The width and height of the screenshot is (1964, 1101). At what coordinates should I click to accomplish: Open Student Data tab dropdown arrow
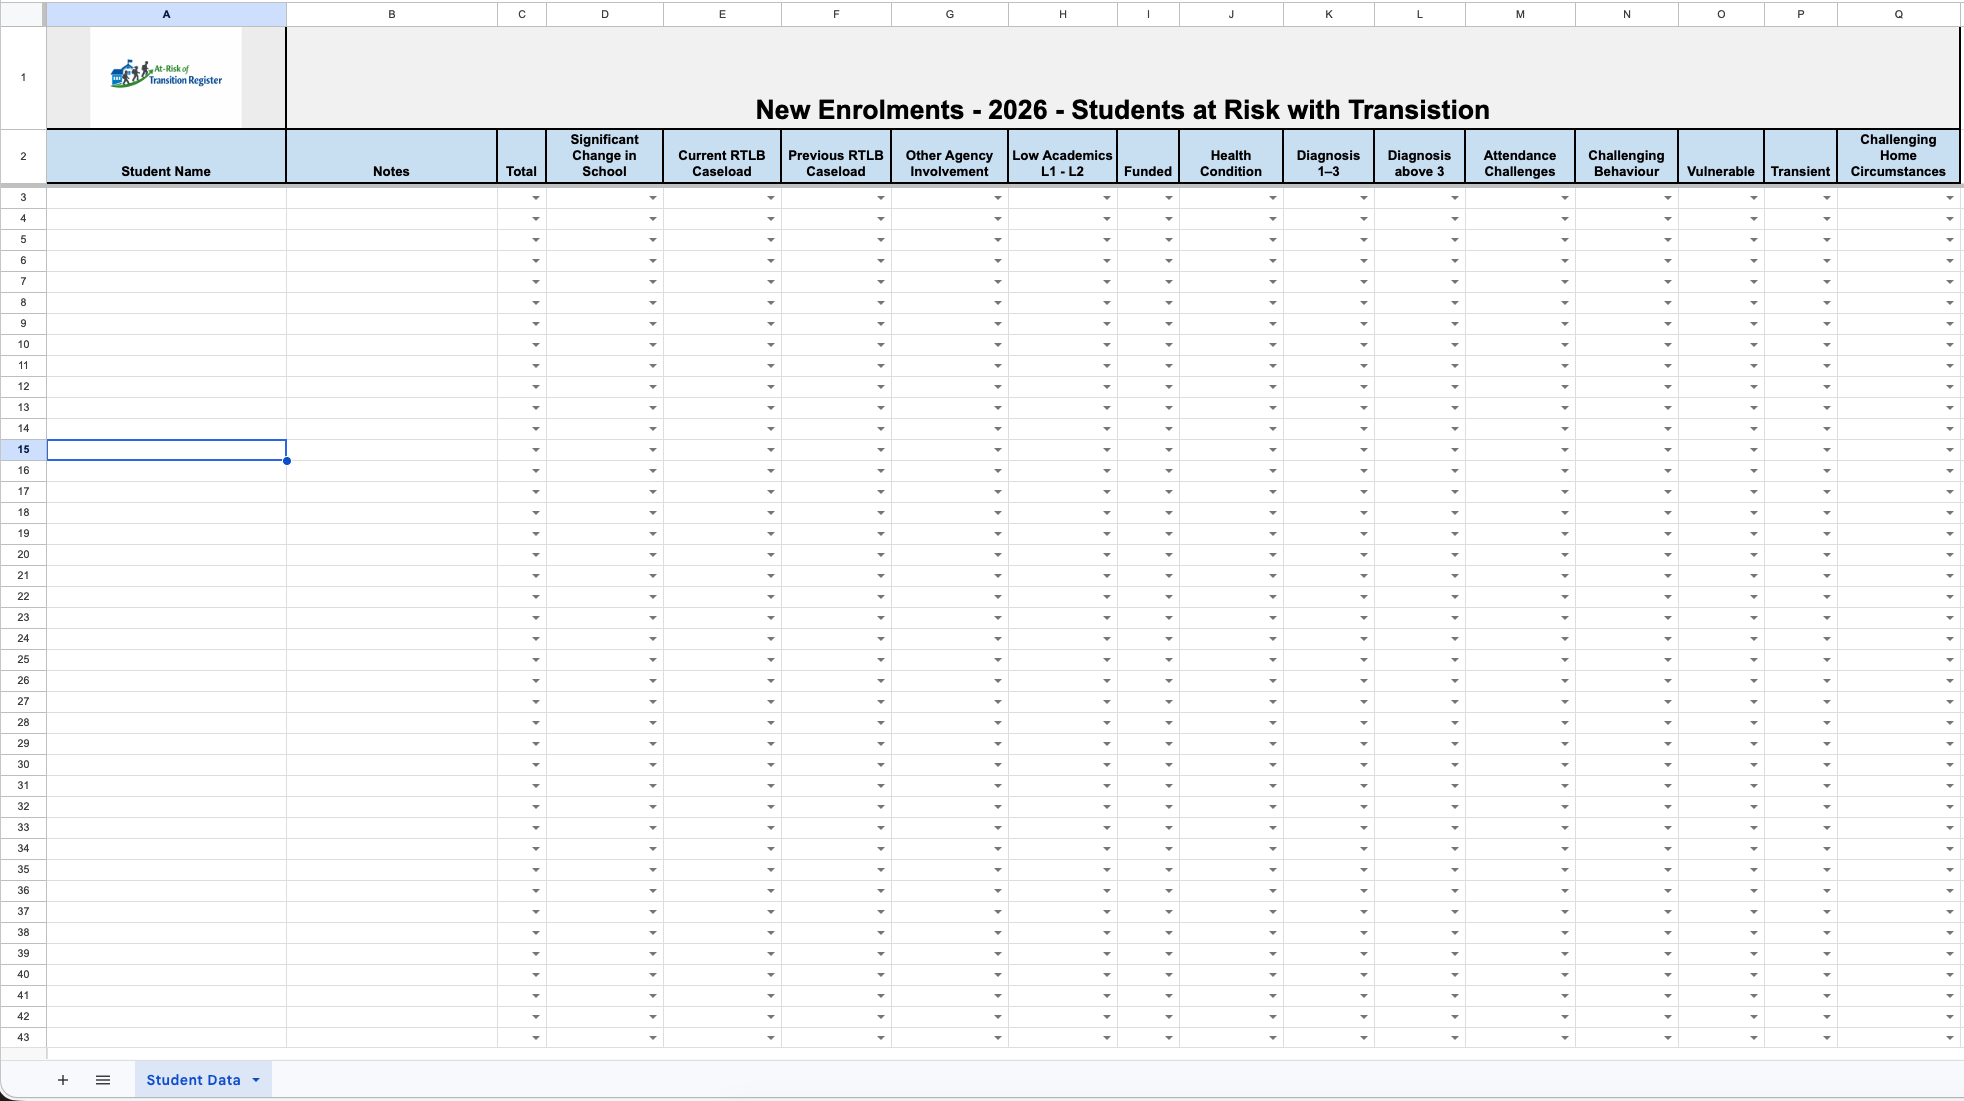click(256, 1080)
